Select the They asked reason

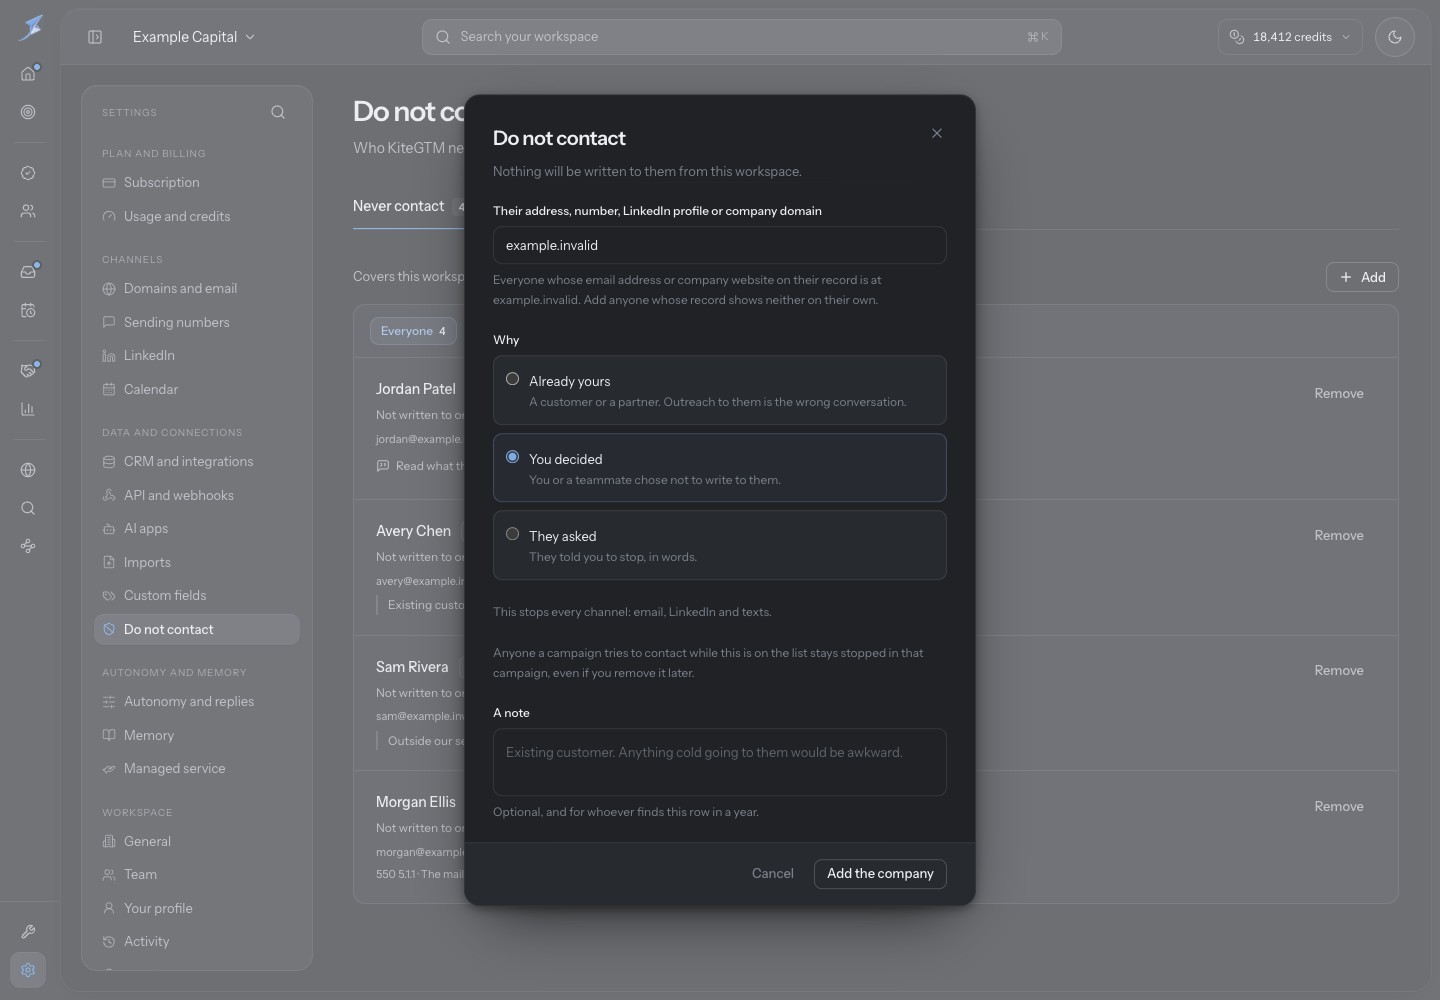coord(720,545)
